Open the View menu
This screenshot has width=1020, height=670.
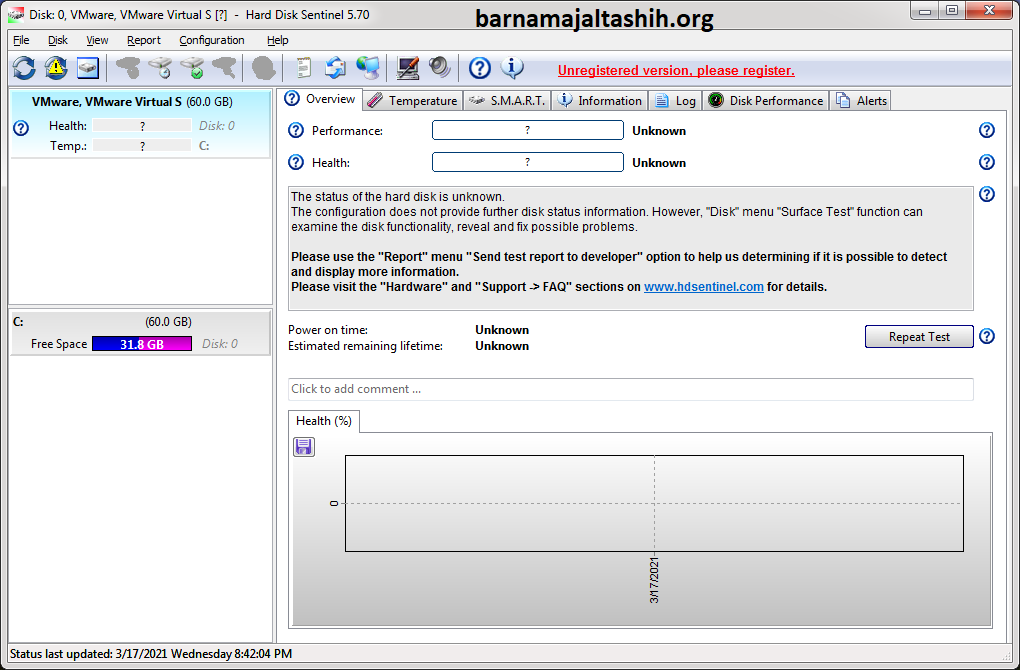[97, 40]
